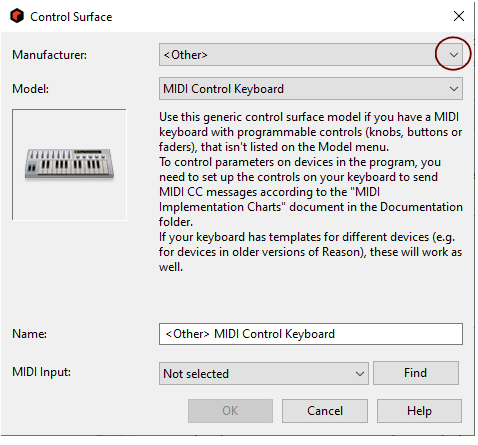This screenshot has width=478, height=445.
Task: Open the Model dropdown arrow
Action: (453, 89)
